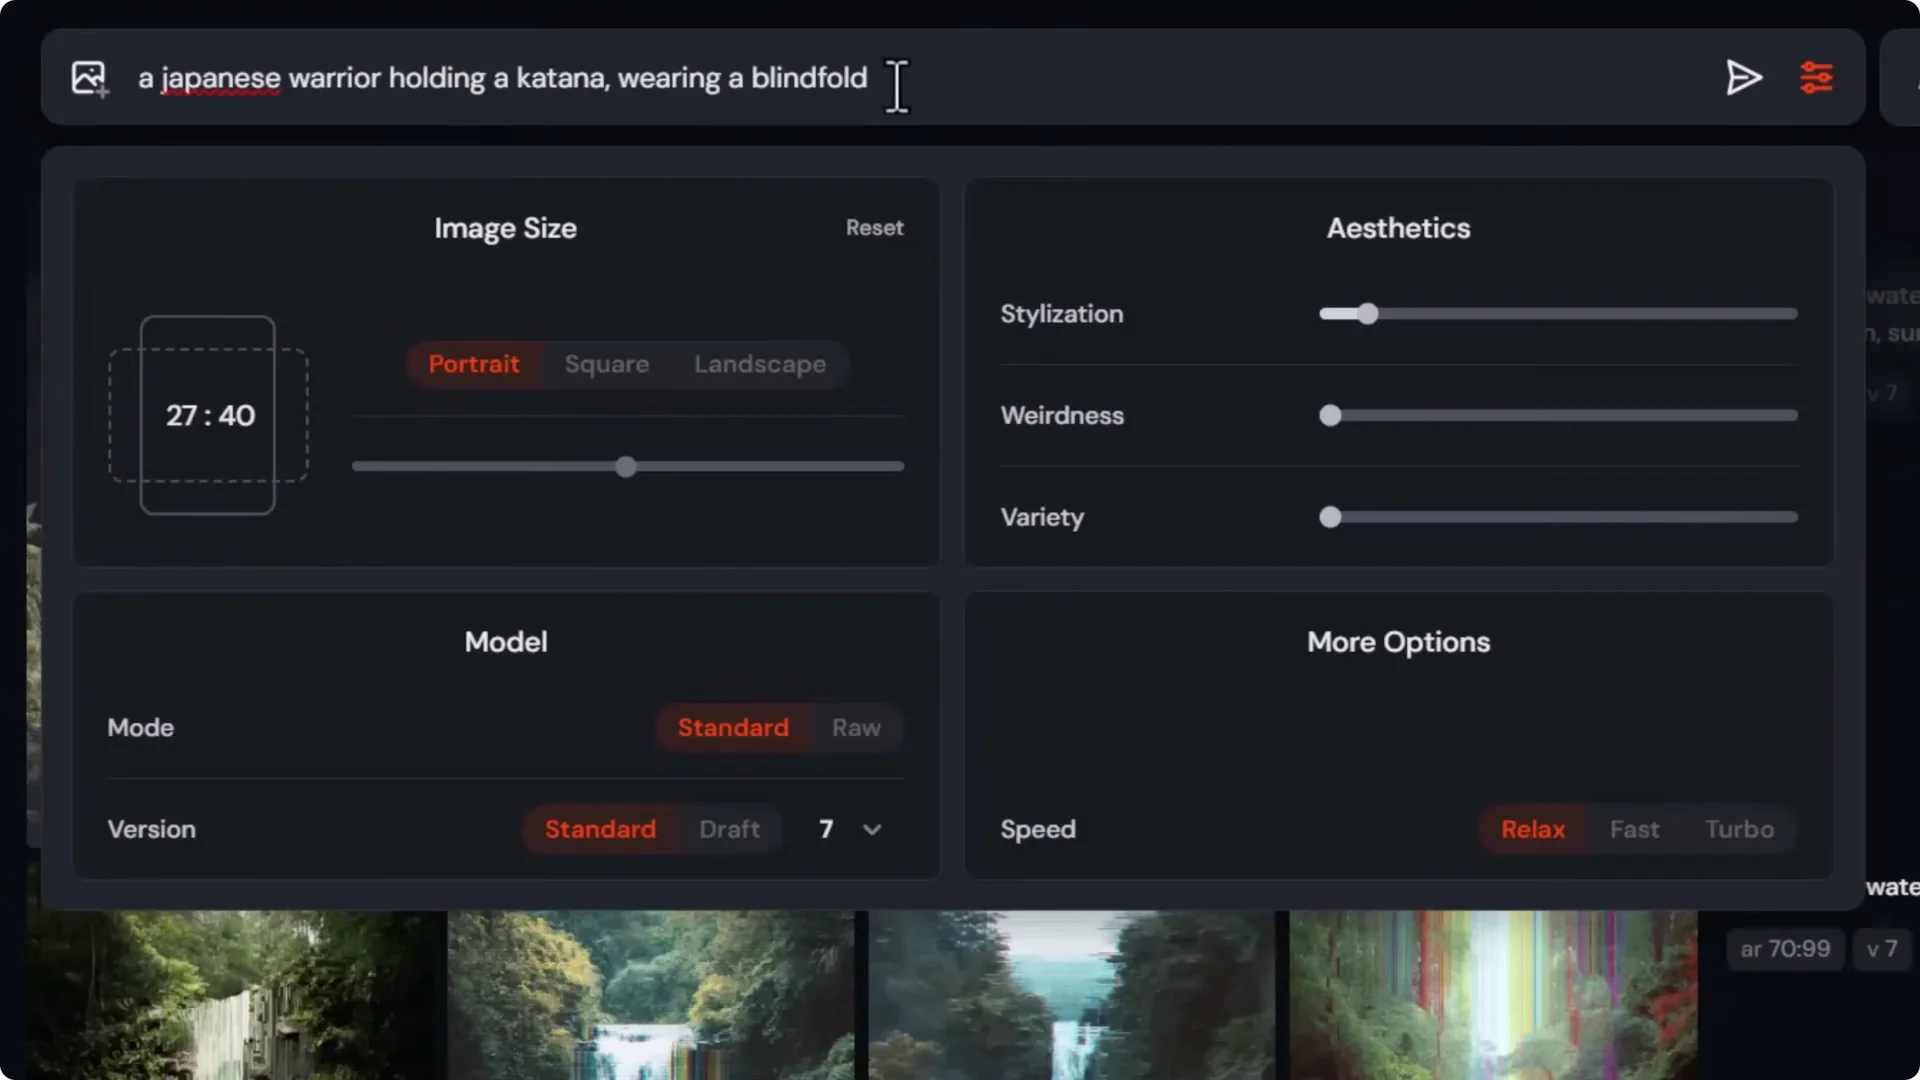Set Speed to Turbo

(1739, 829)
